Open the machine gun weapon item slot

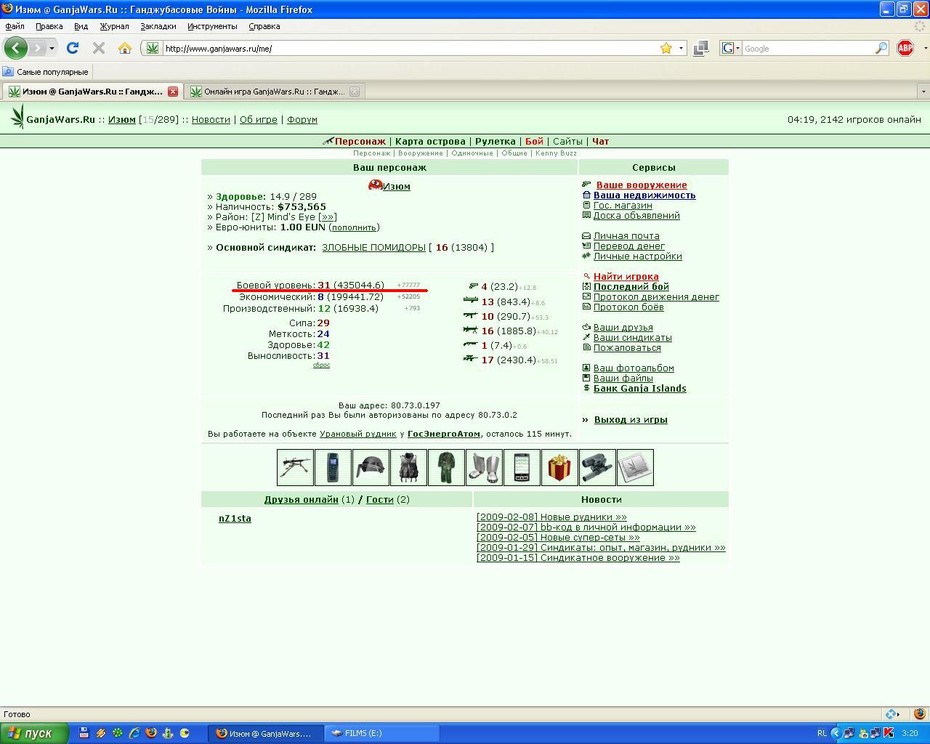[295, 467]
